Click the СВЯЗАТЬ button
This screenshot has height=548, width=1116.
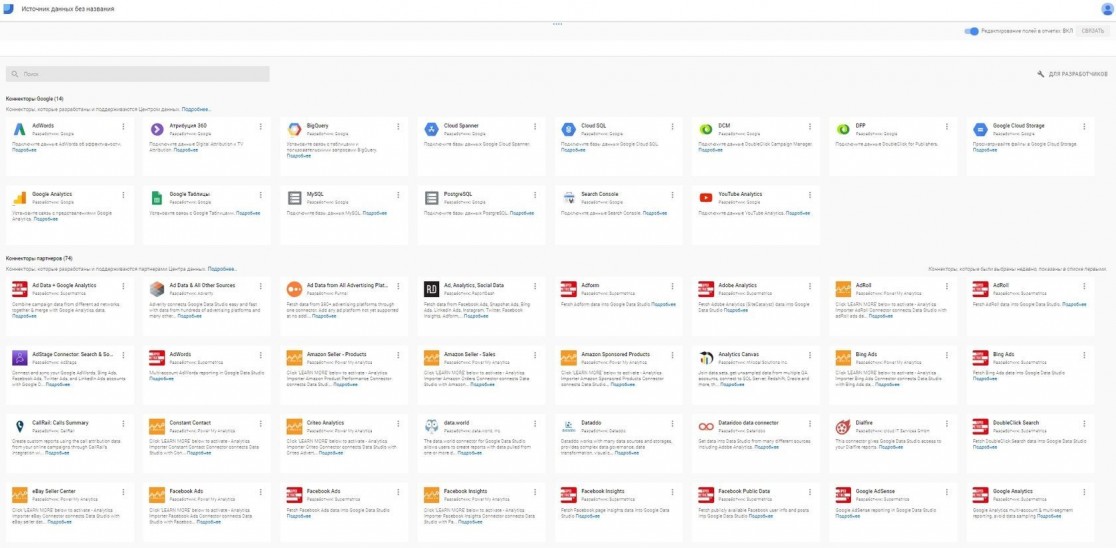point(1093,31)
